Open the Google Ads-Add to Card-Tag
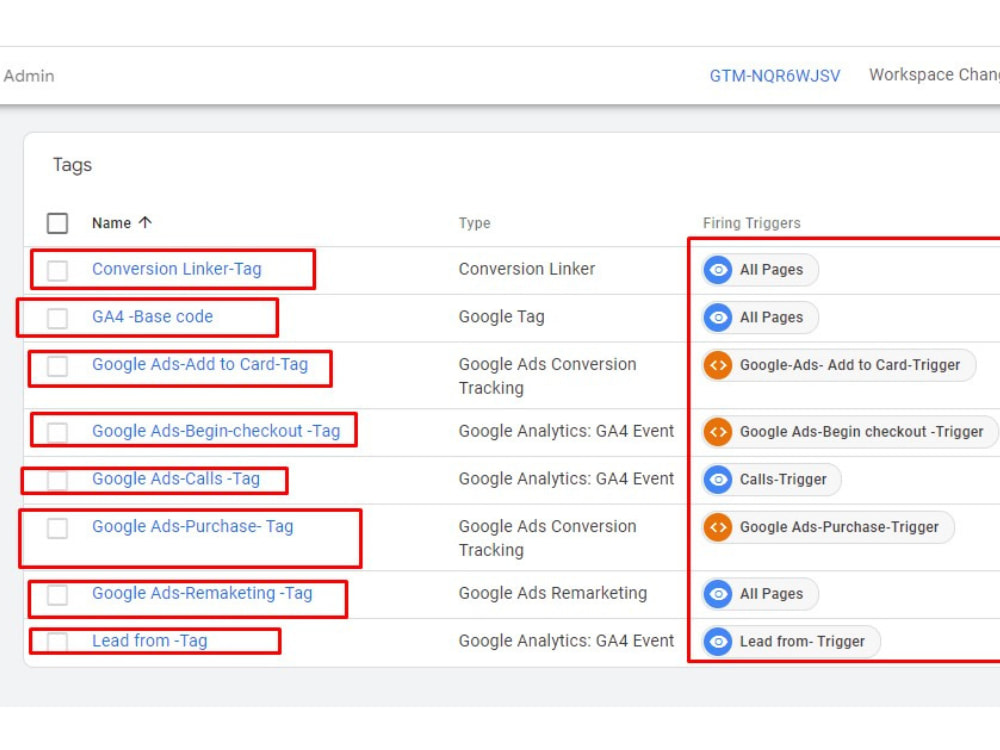Image resolution: width=1000 pixels, height=750 pixels. pos(200,364)
